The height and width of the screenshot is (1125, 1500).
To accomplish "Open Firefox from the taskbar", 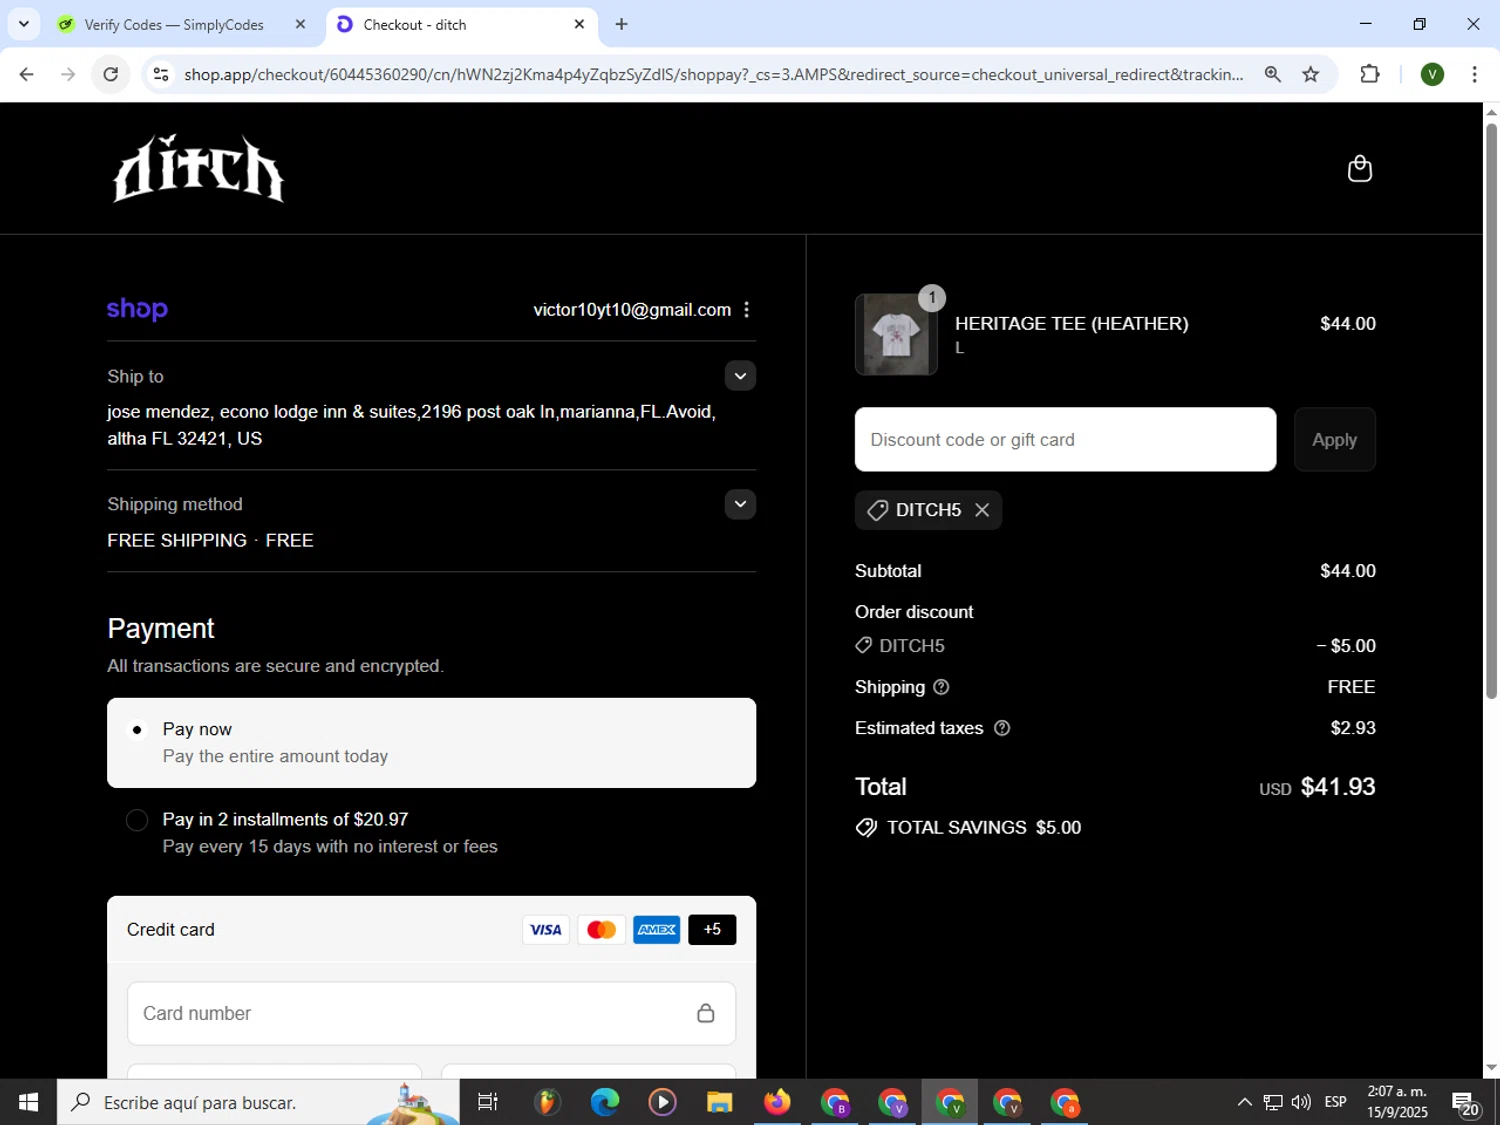I will pyautogui.click(x=777, y=1102).
